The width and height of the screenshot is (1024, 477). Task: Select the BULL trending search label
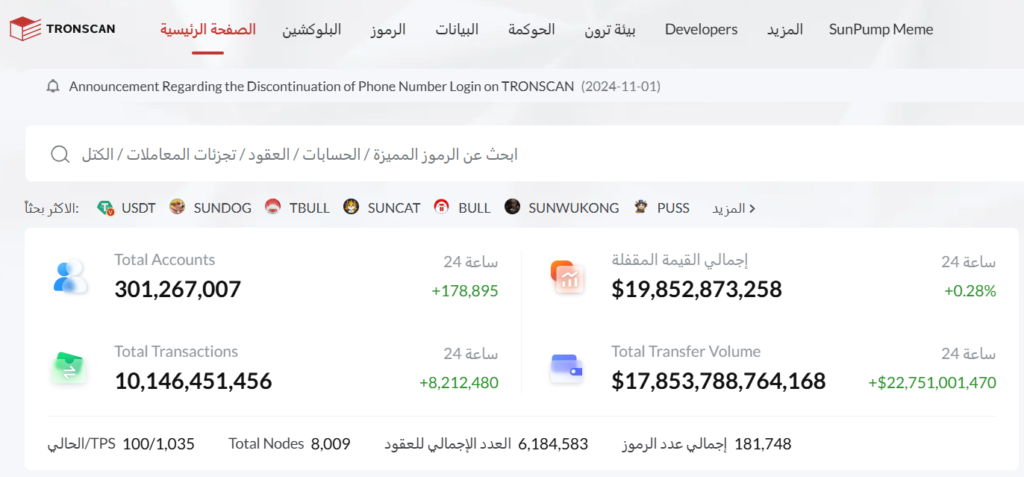(474, 208)
